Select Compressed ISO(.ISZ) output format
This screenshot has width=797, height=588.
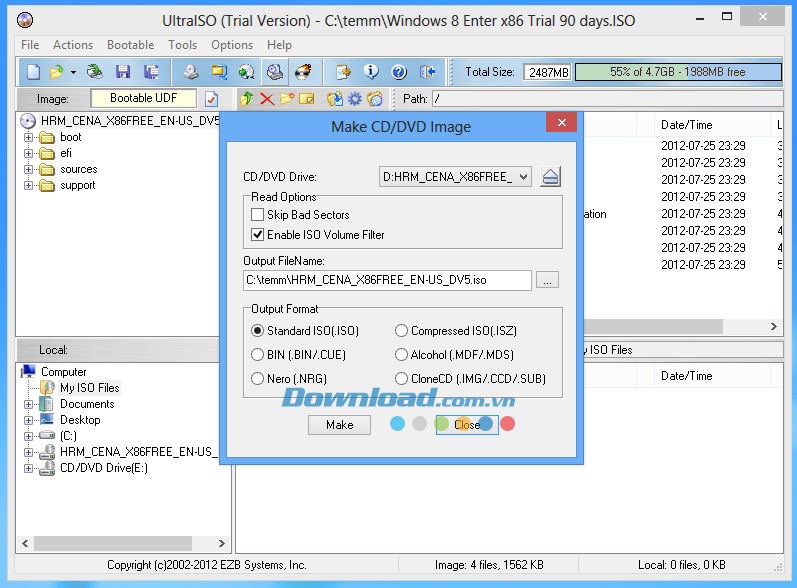pos(401,331)
